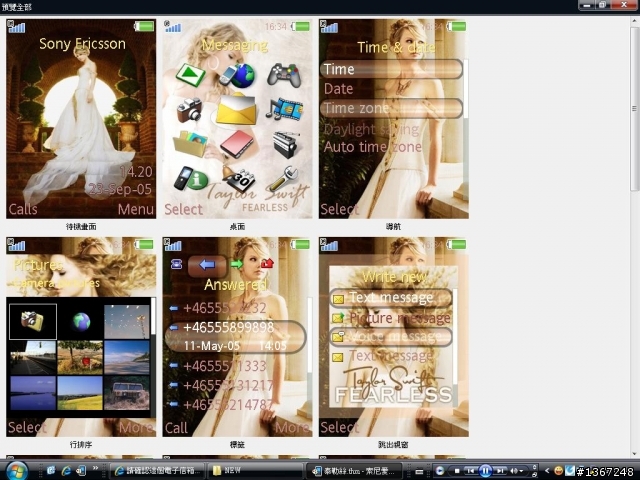This screenshot has height=480, width=640.
Task: Select the red contacts book icon
Action: coord(237,144)
